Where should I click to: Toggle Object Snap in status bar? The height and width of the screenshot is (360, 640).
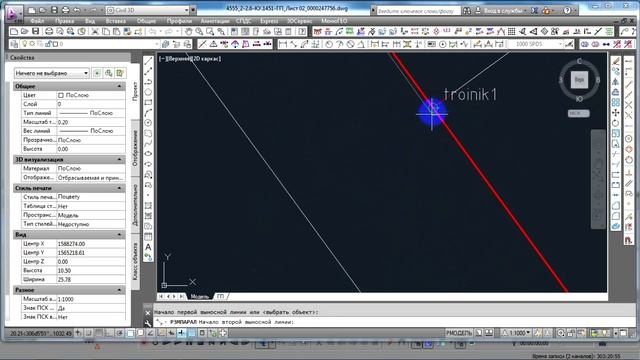(130, 333)
